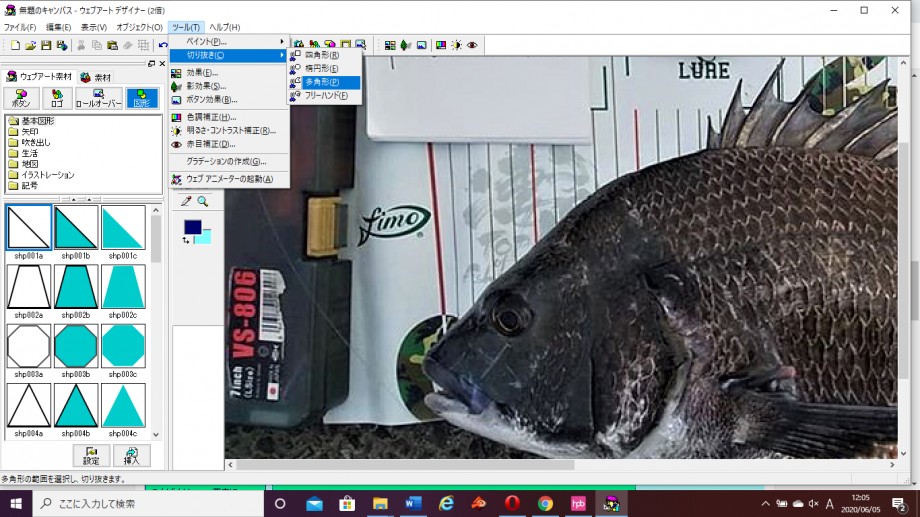Viewport: 920px width, 517px height.
Task: Click the canvas horizontal scrollbar thumb
Action: 405,464
